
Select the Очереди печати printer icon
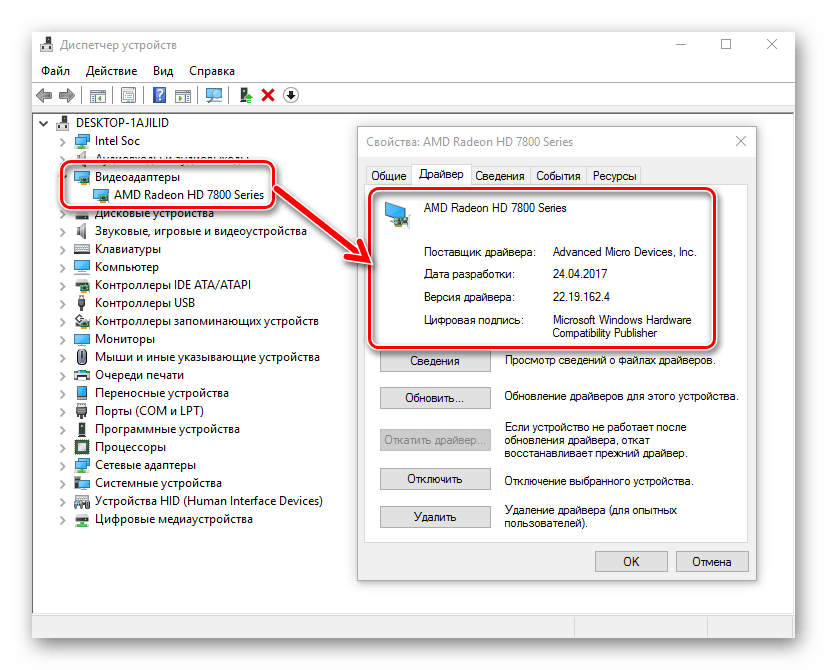click(x=82, y=375)
